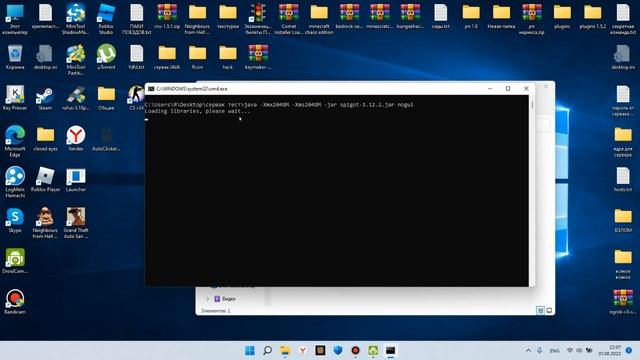Launch the uTorrent desktop shortcut
The width and height of the screenshot is (640, 360).
(x=106, y=56)
